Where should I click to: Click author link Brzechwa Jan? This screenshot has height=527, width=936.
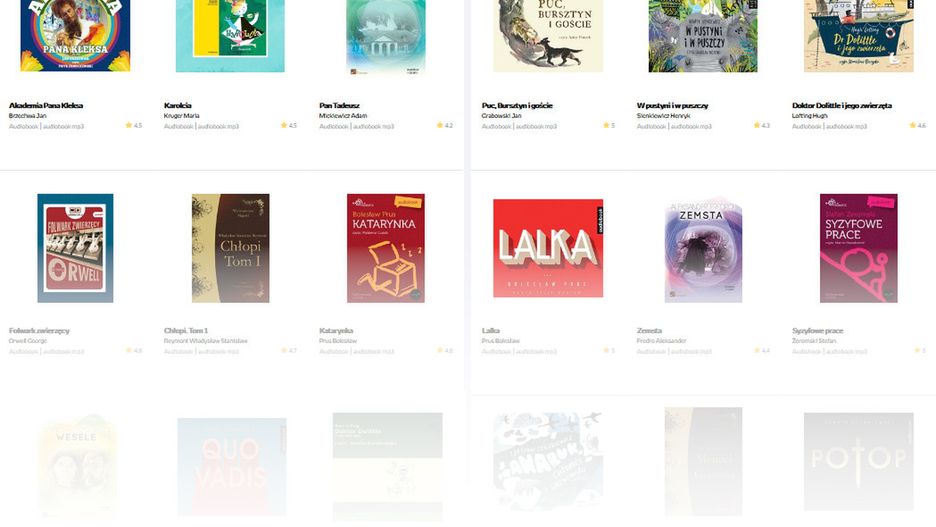27,116
